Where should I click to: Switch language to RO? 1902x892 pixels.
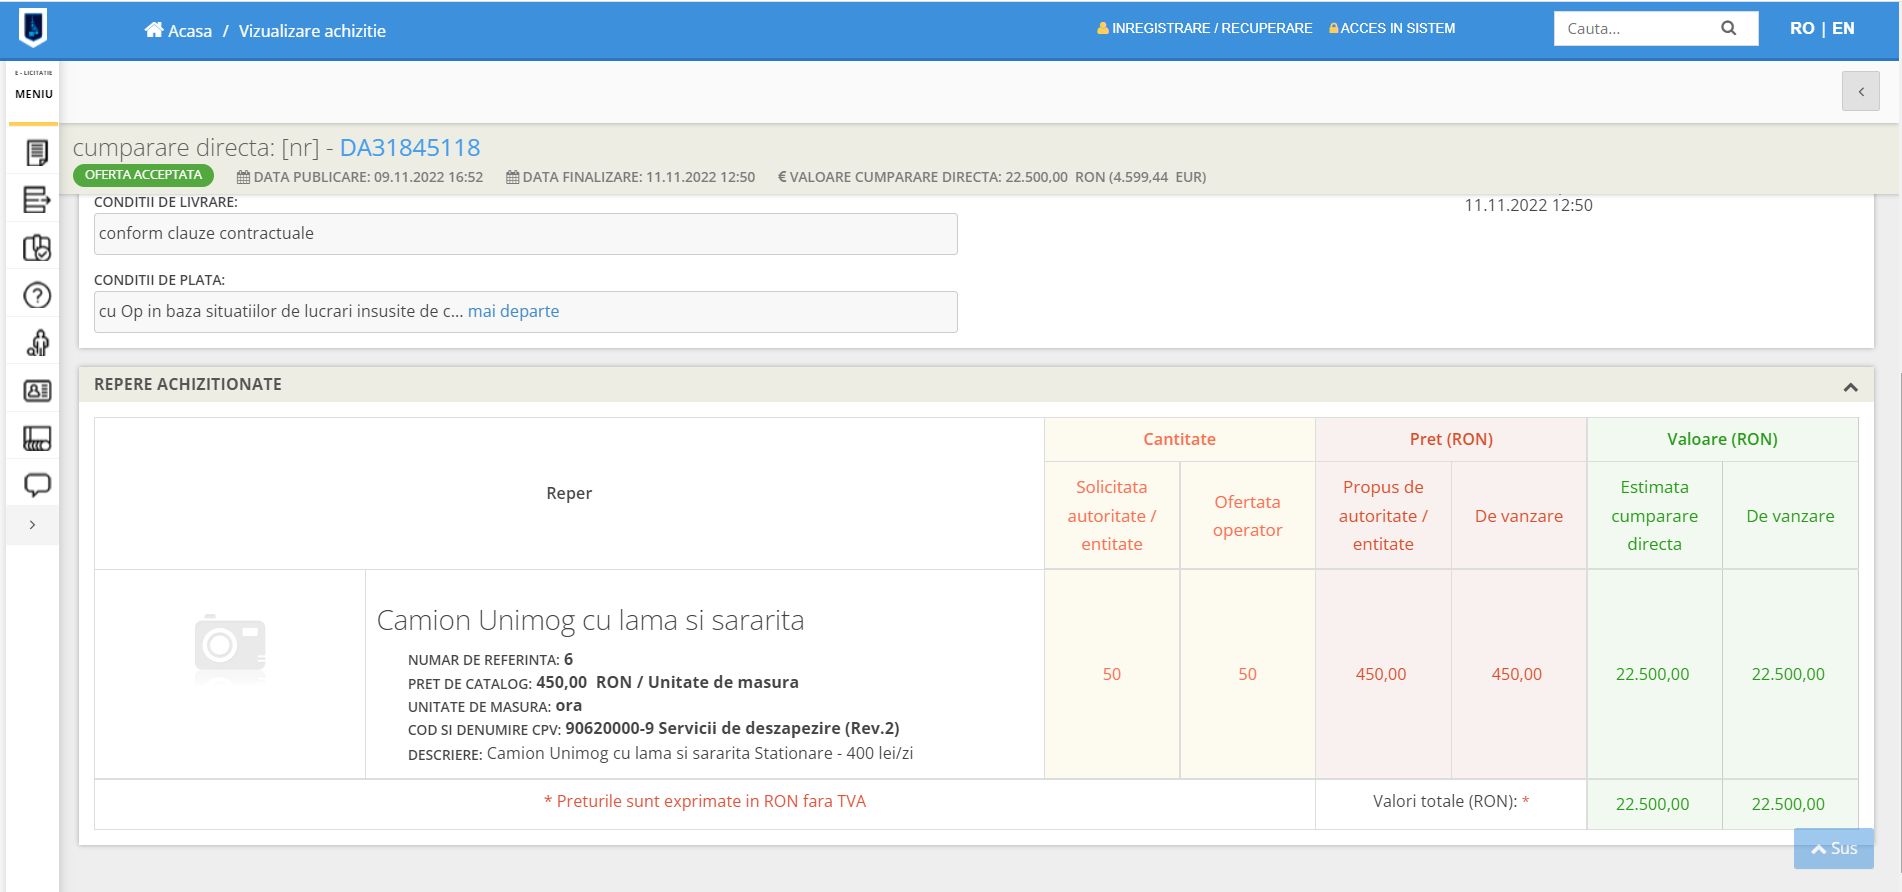[1802, 28]
